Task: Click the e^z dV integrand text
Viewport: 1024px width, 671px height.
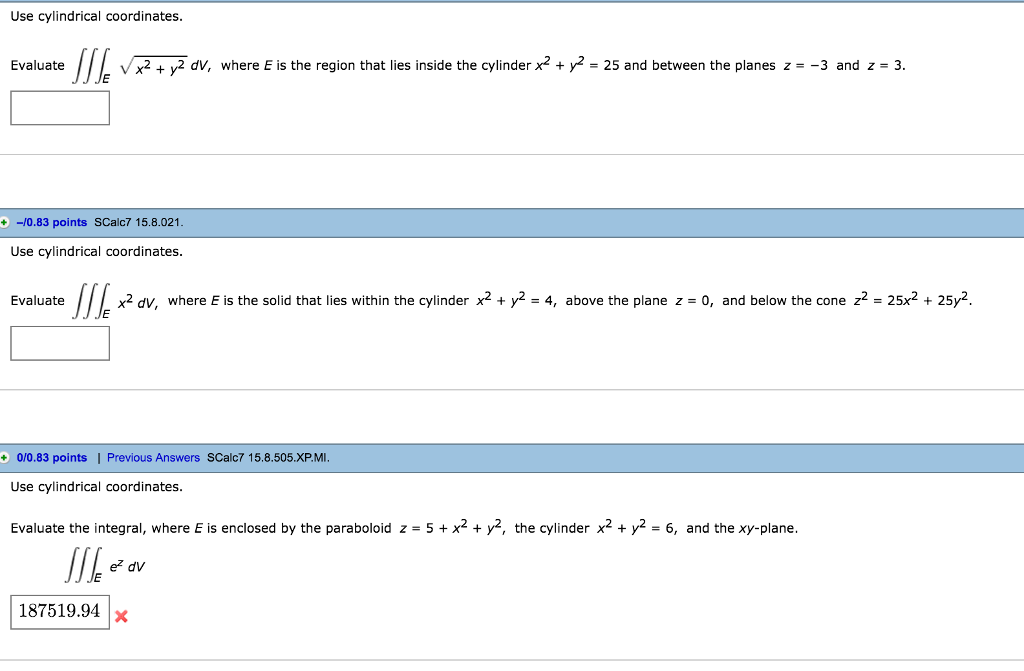Action: click(127, 565)
